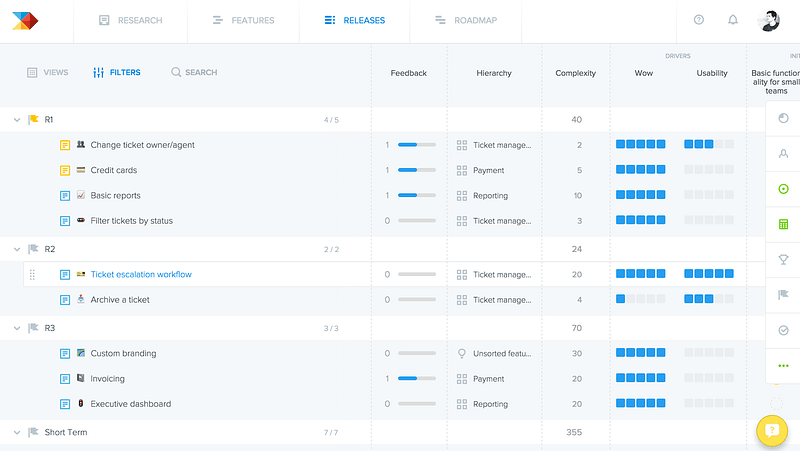Click the status icon for Basic reports
The width and height of the screenshot is (800, 451).
coord(65,196)
